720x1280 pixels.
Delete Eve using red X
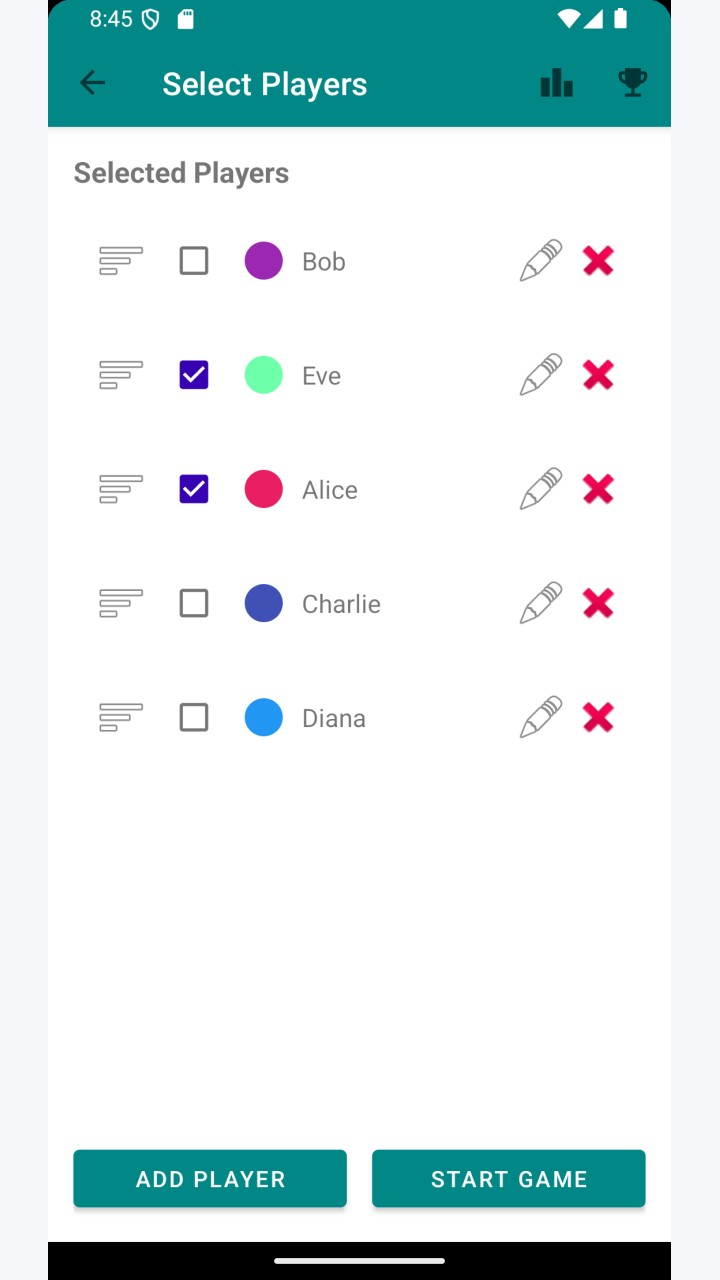tap(598, 375)
